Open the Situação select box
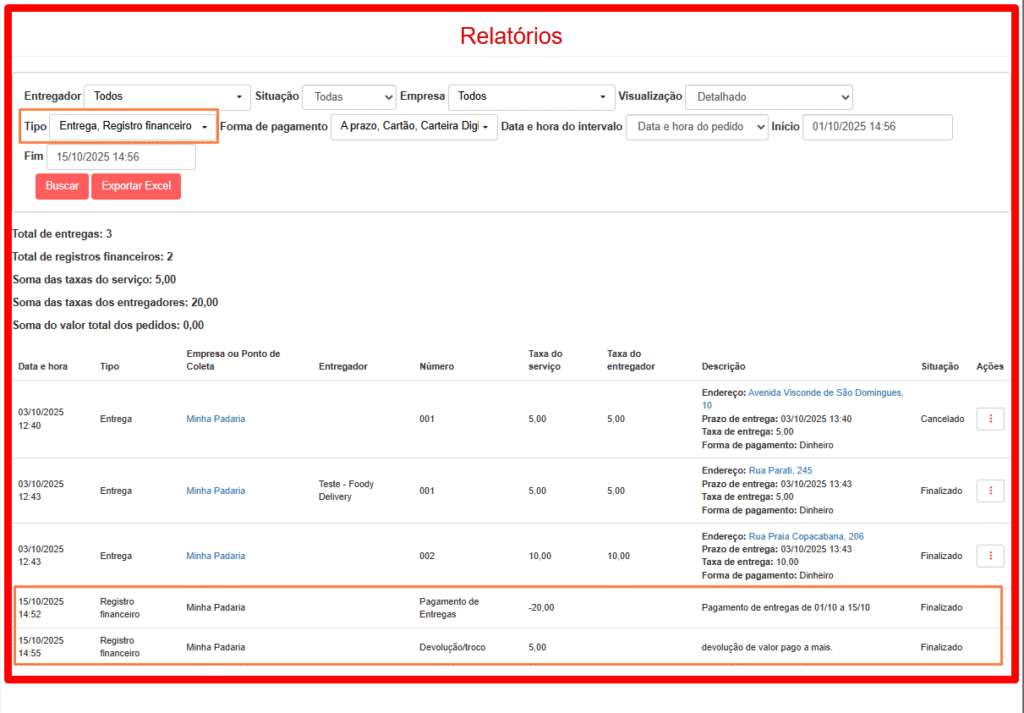The width and height of the screenshot is (1024, 713). click(x=349, y=97)
